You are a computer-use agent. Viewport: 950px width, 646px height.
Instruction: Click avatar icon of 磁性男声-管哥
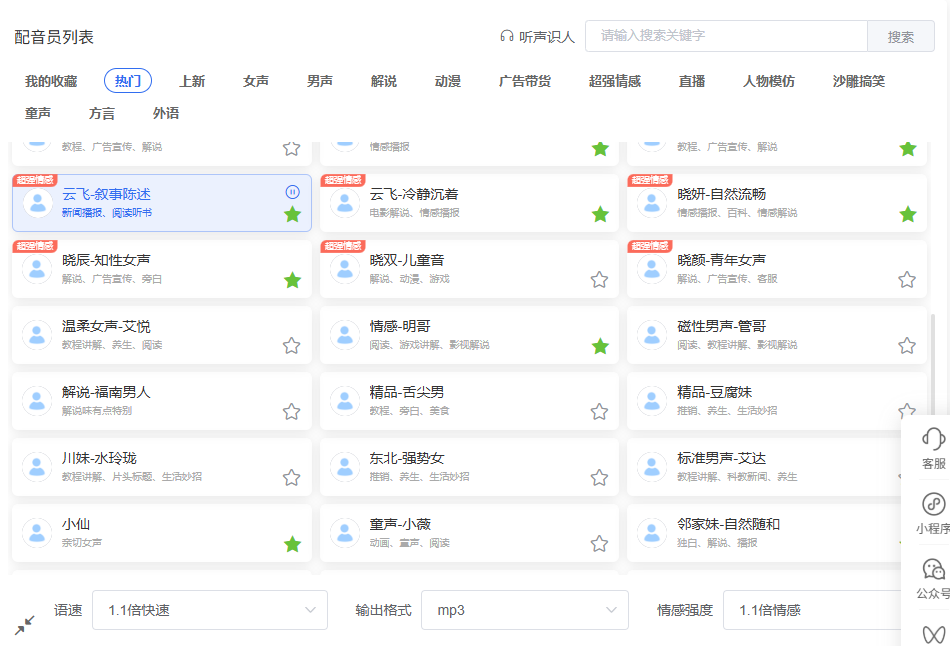click(652, 335)
